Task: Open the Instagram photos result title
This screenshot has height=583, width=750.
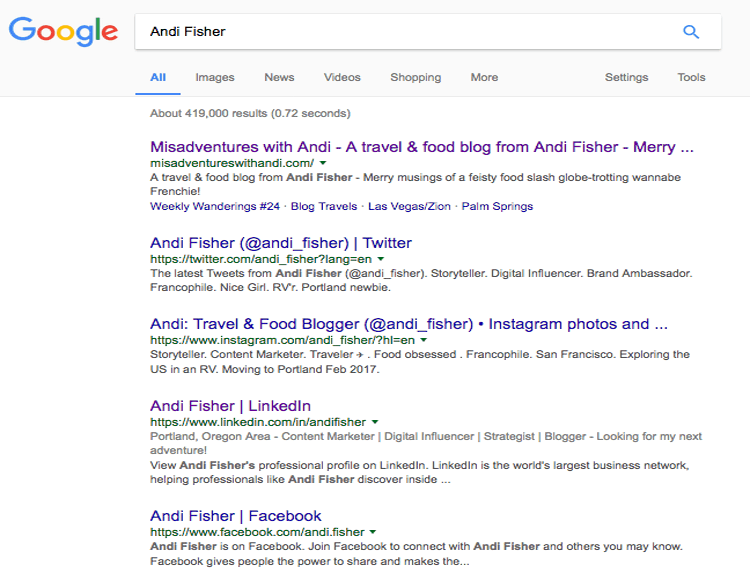Action: click(408, 324)
